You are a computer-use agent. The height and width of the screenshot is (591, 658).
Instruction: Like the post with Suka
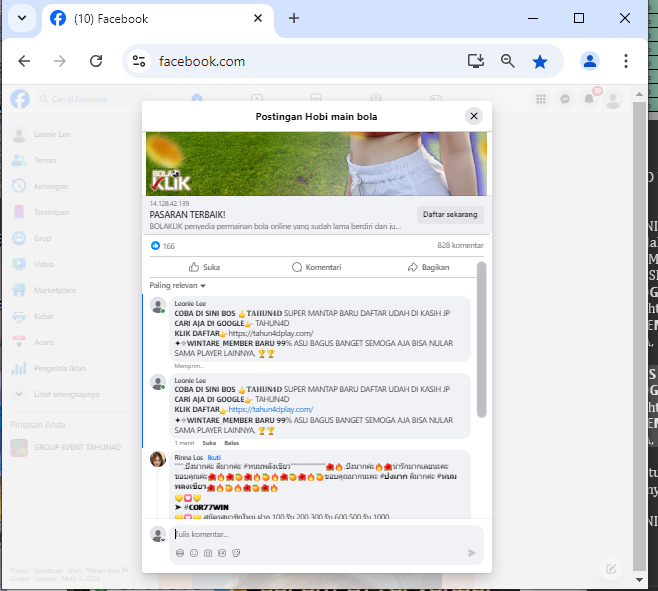pos(204,267)
